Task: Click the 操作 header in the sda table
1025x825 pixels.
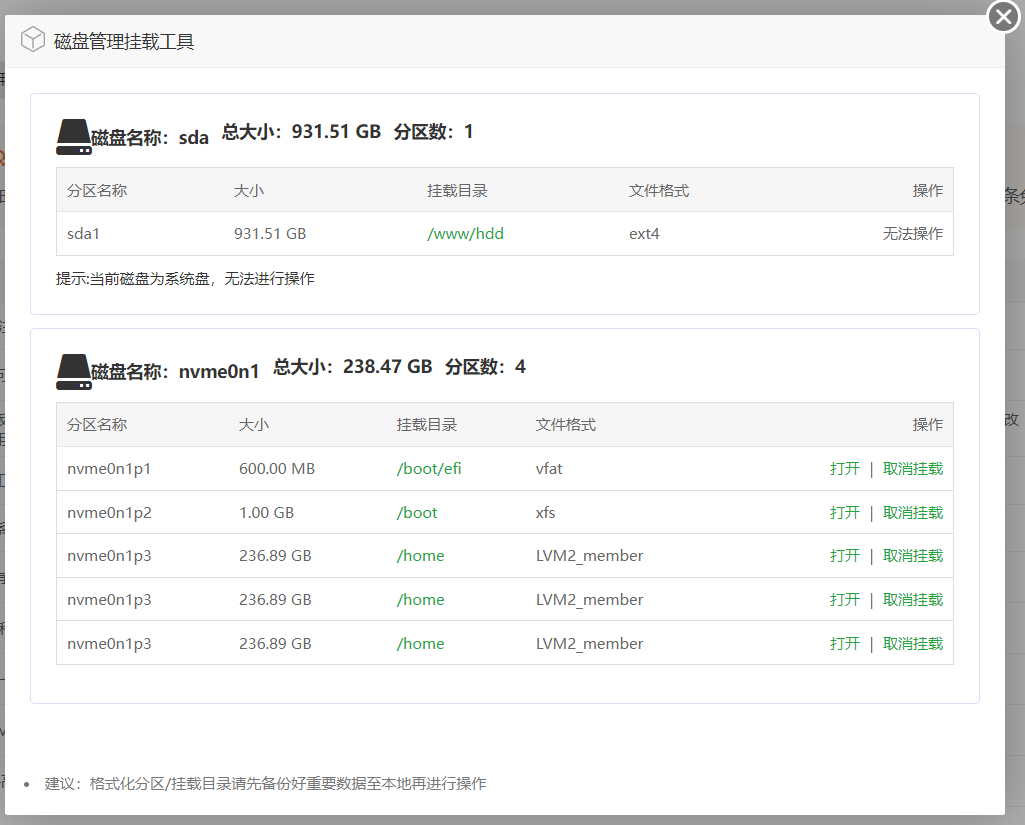Action: tap(928, 190)
